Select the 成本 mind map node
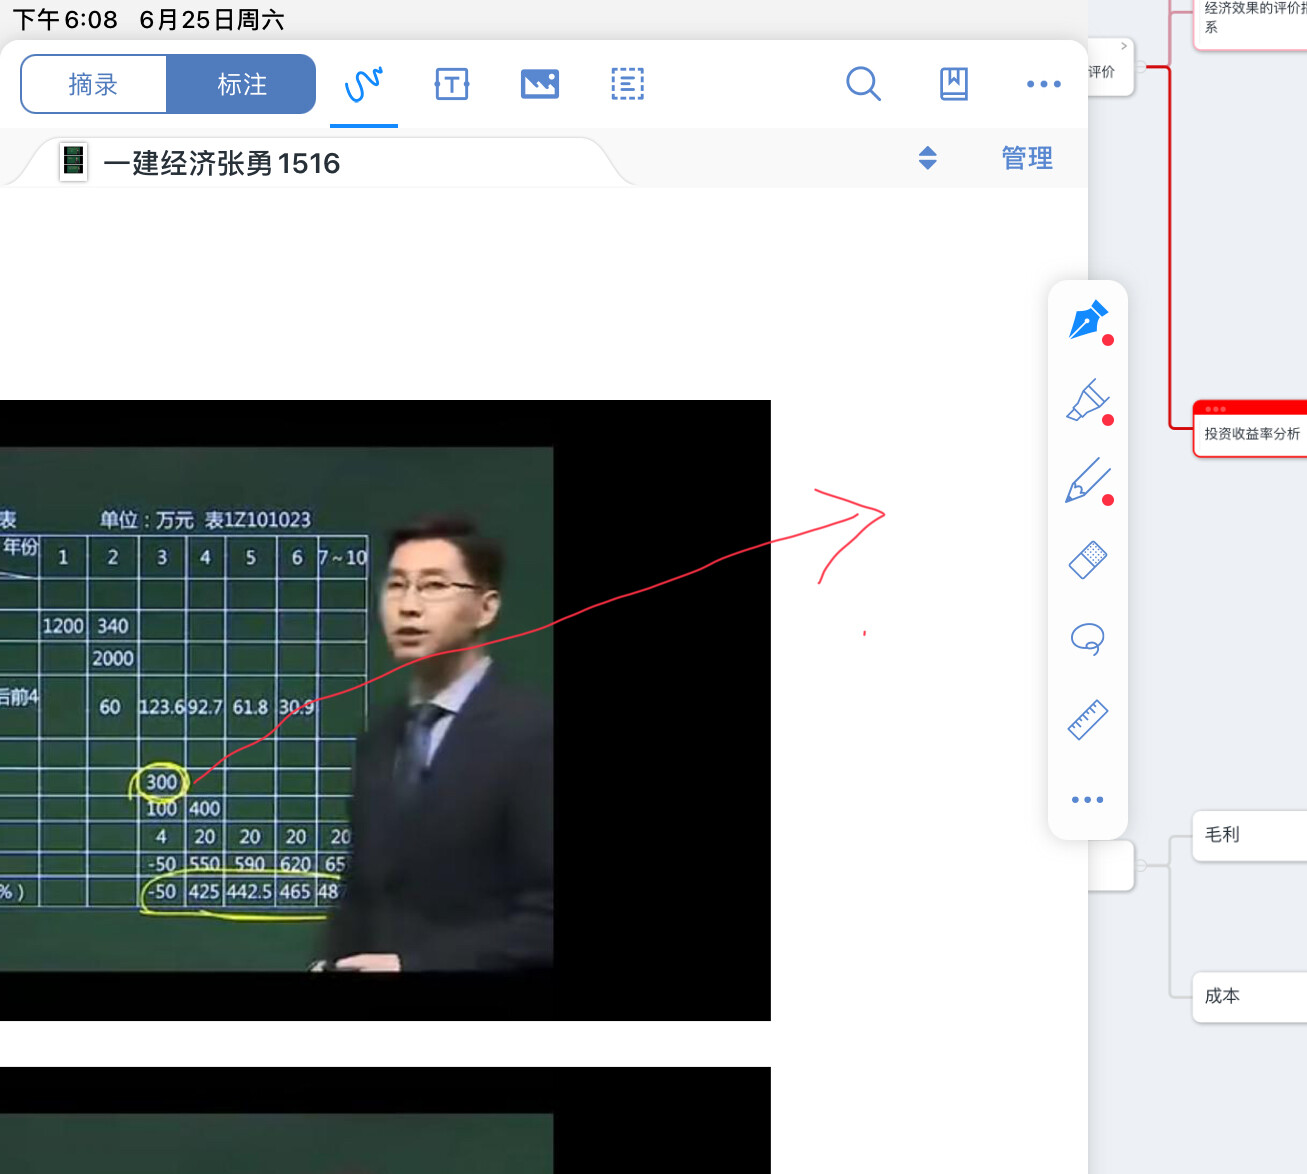The image size is (1307, 1174). [1250, 997]
